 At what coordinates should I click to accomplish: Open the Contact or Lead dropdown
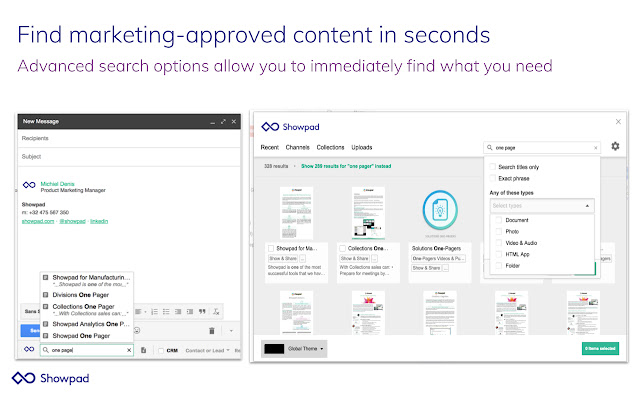point(207,351)
